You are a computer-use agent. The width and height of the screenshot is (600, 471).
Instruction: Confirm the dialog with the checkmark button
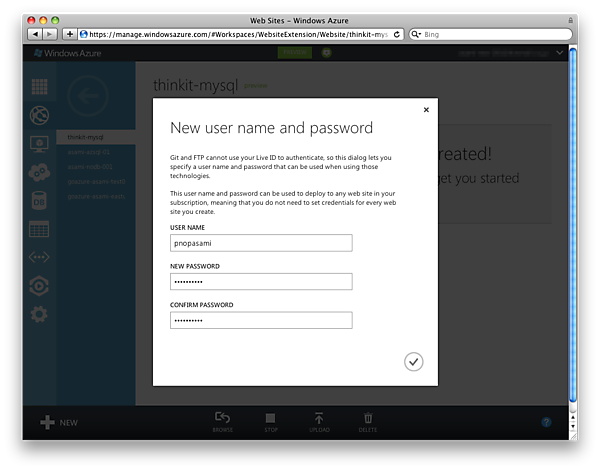click(413, 362)
